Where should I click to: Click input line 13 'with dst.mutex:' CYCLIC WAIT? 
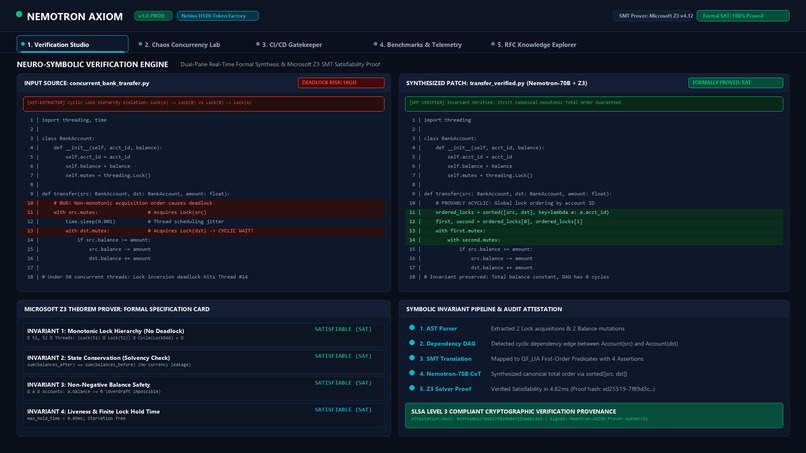(204, 231)
